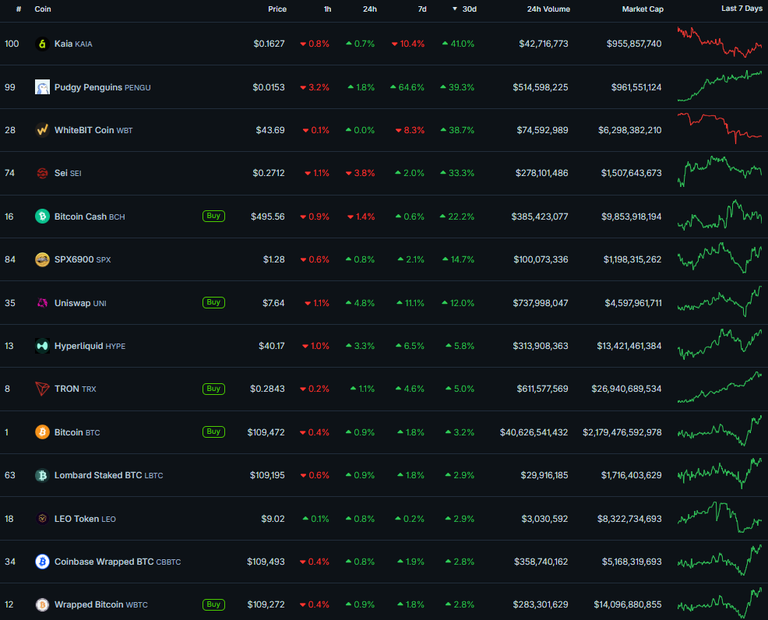Open the Uniswap UNI coin page
The image size is (768, 620).
[80, 303]
